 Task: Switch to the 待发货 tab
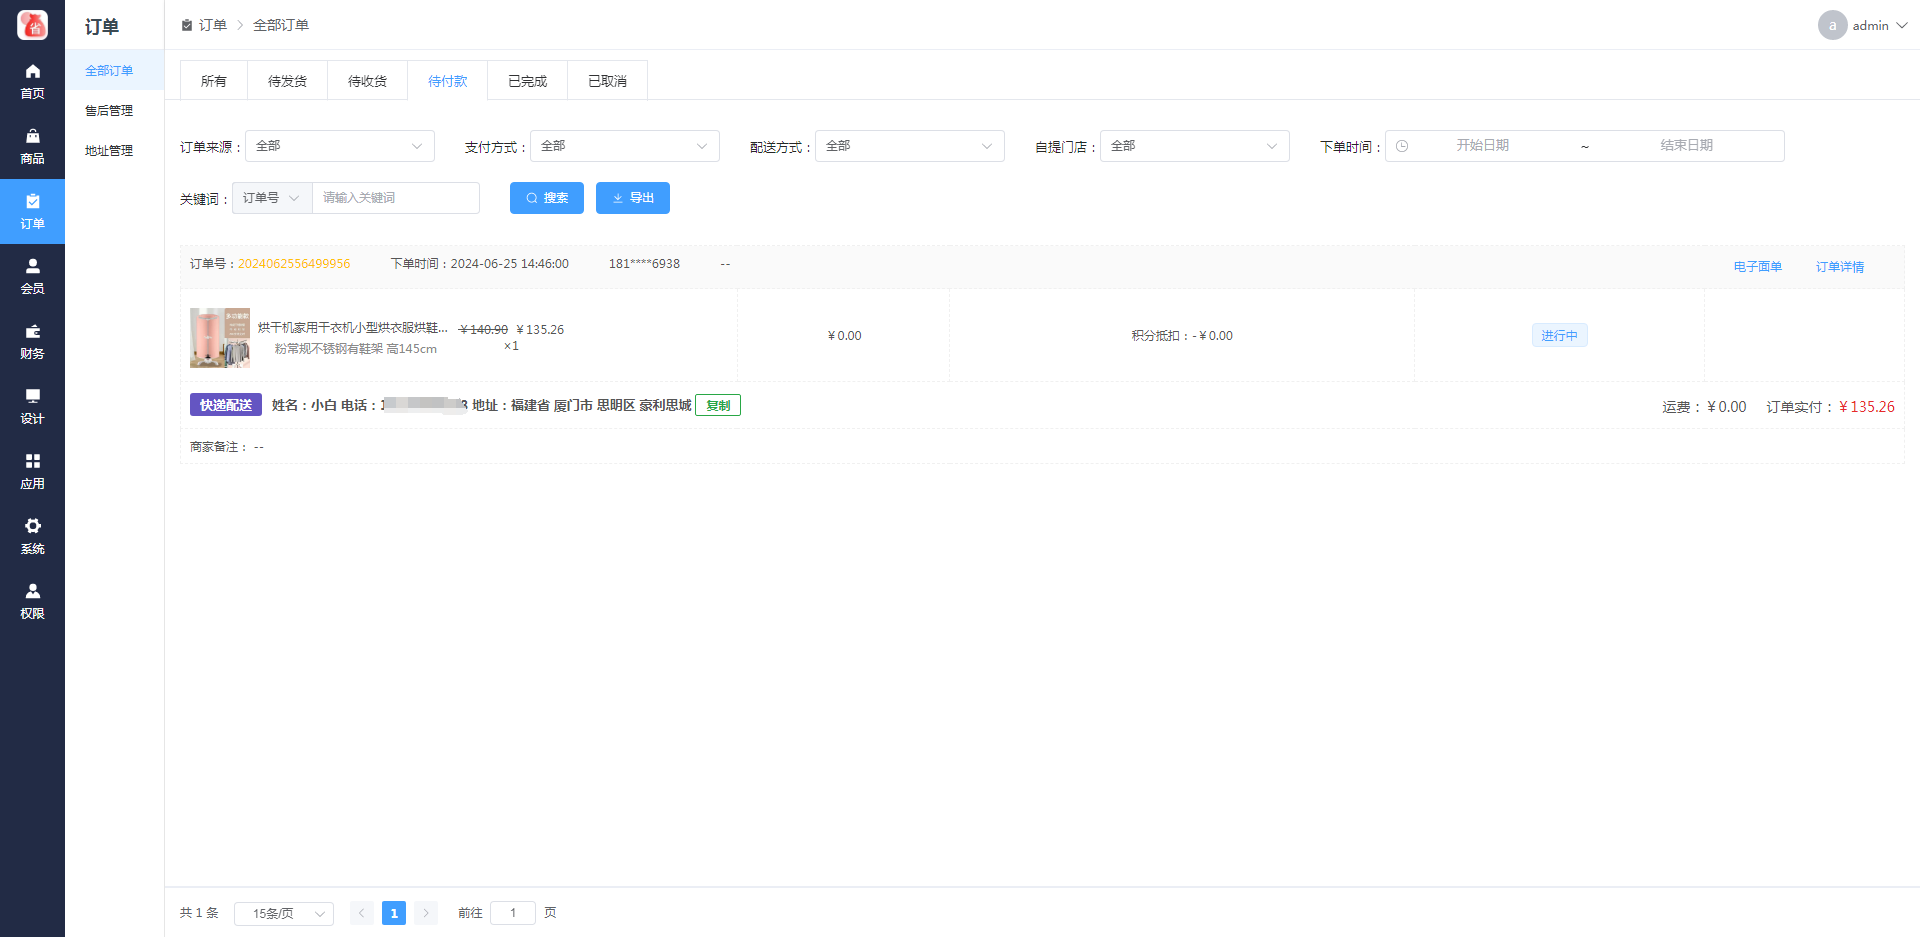pos(287,81)
